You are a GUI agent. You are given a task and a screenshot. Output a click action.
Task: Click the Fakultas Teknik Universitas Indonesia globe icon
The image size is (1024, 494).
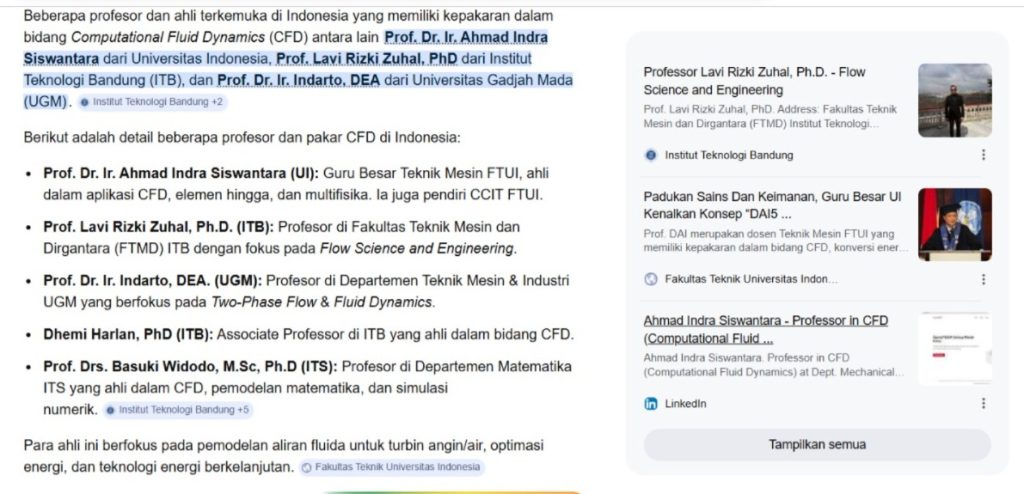click(x=650, y=279)
